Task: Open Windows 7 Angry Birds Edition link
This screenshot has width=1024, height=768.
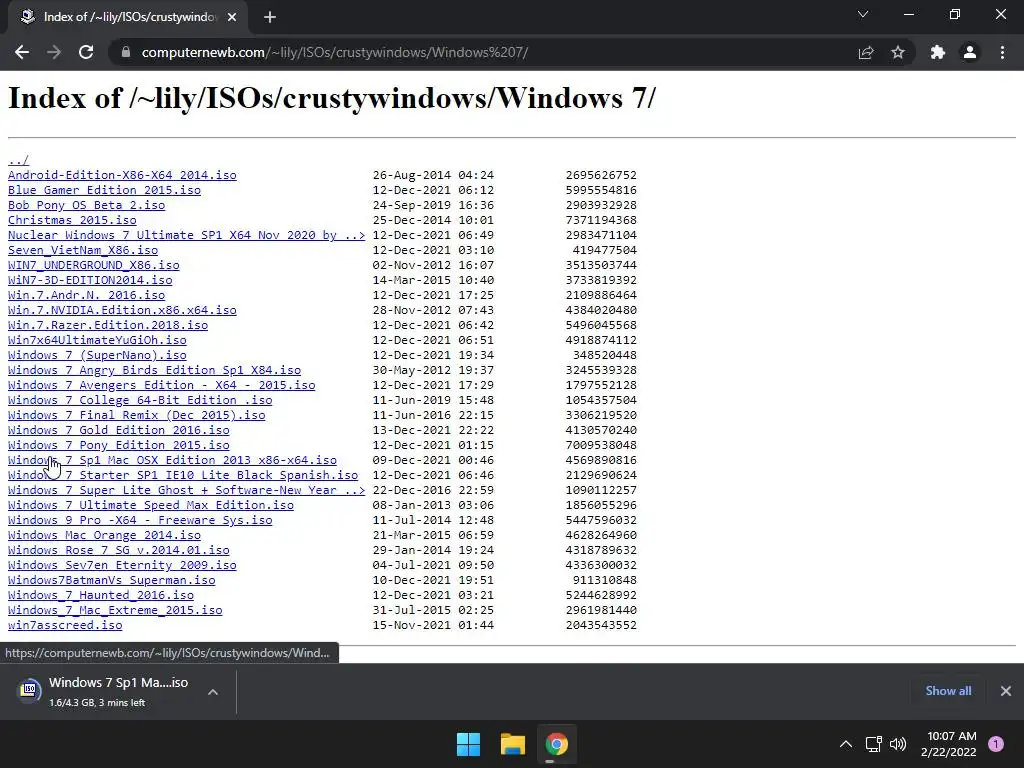Action: coord(154,370)
